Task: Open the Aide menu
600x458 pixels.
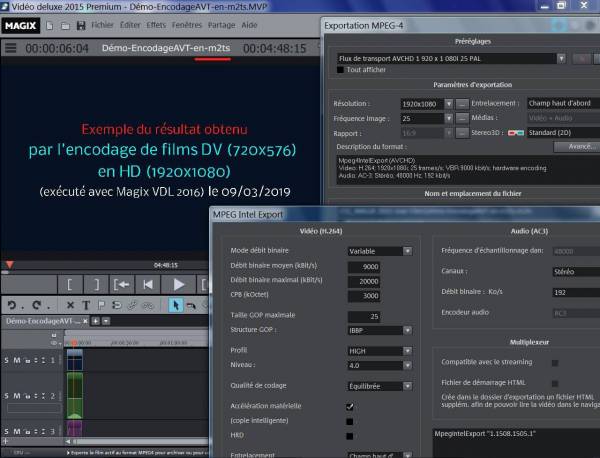Action: [x=249, y=25]
